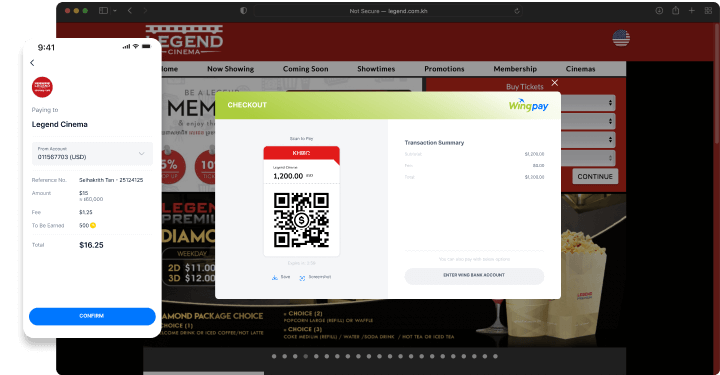Close the Buy Tickets overlay with X
720x375 pixels.
[555, 83]
